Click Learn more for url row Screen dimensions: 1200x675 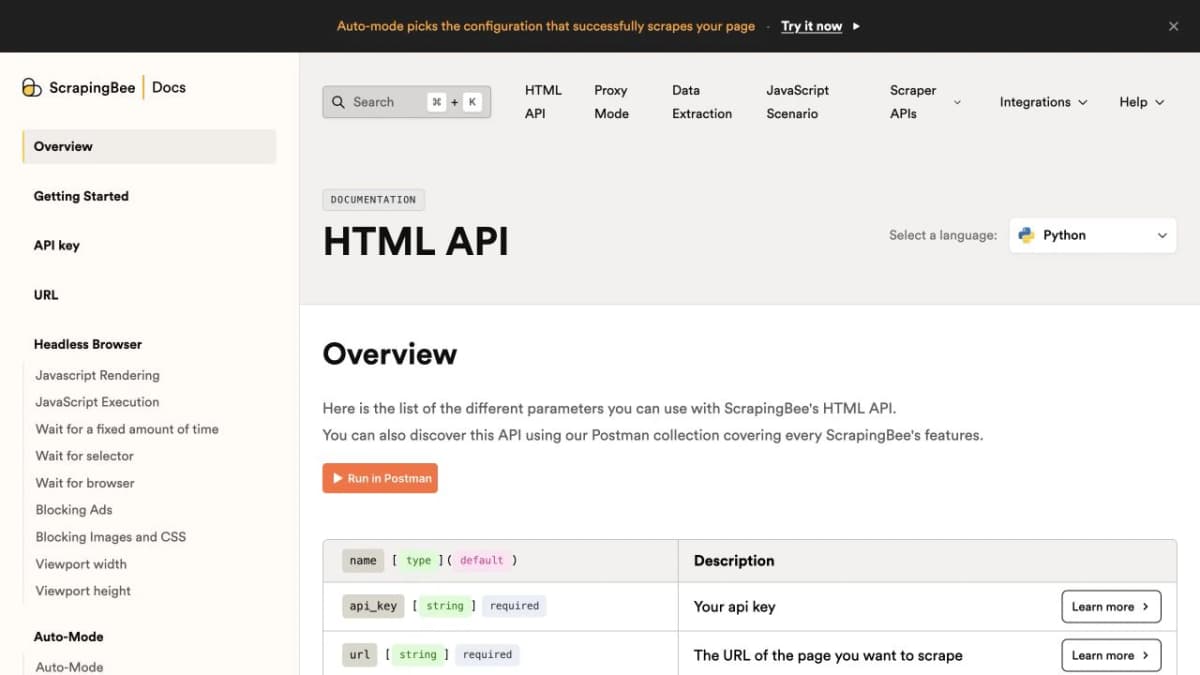tap(1111, 656)
